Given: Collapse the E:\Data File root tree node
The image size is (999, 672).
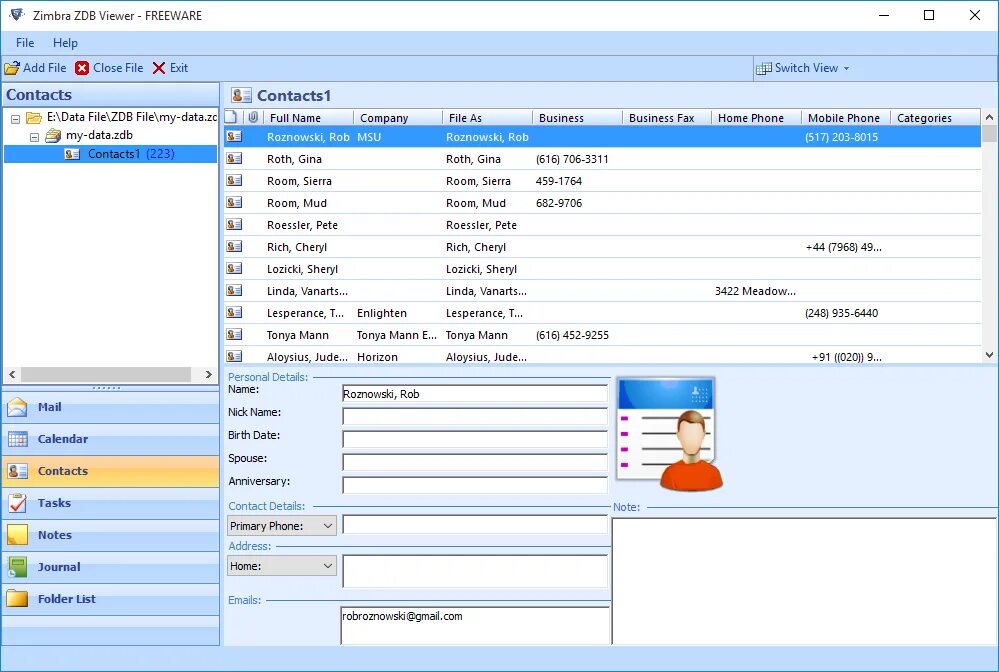Looking at the screenshot, I should (x=15, y=118).
